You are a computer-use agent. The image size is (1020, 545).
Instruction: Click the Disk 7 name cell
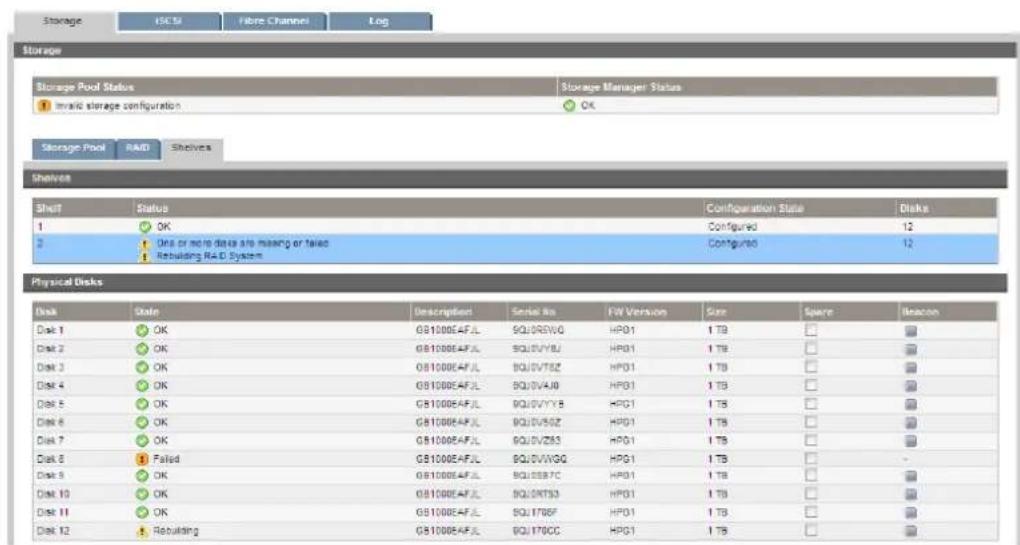coord(50,440)
